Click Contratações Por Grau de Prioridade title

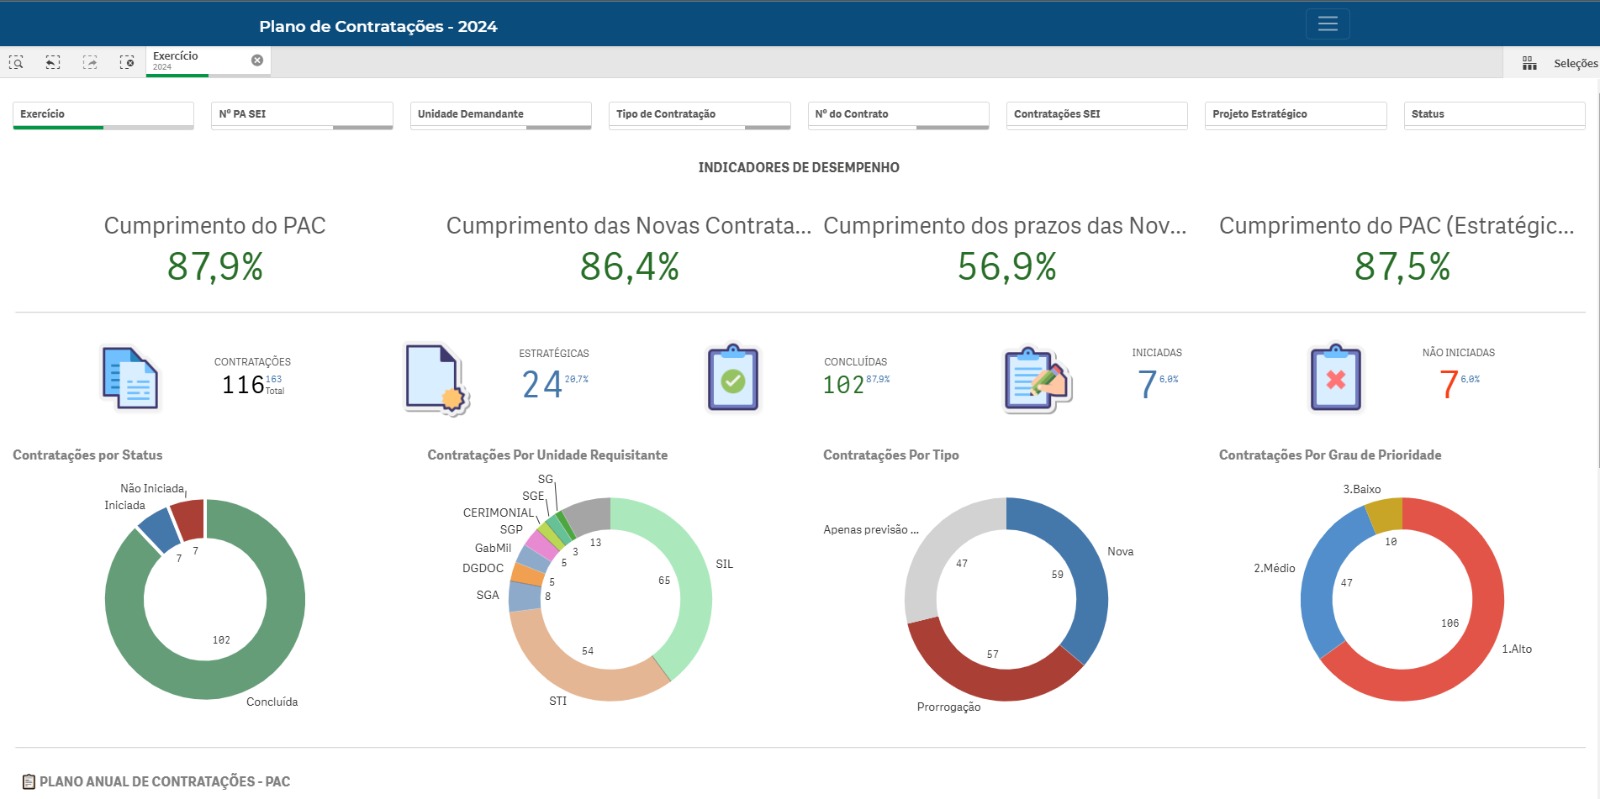(1330, 455)
